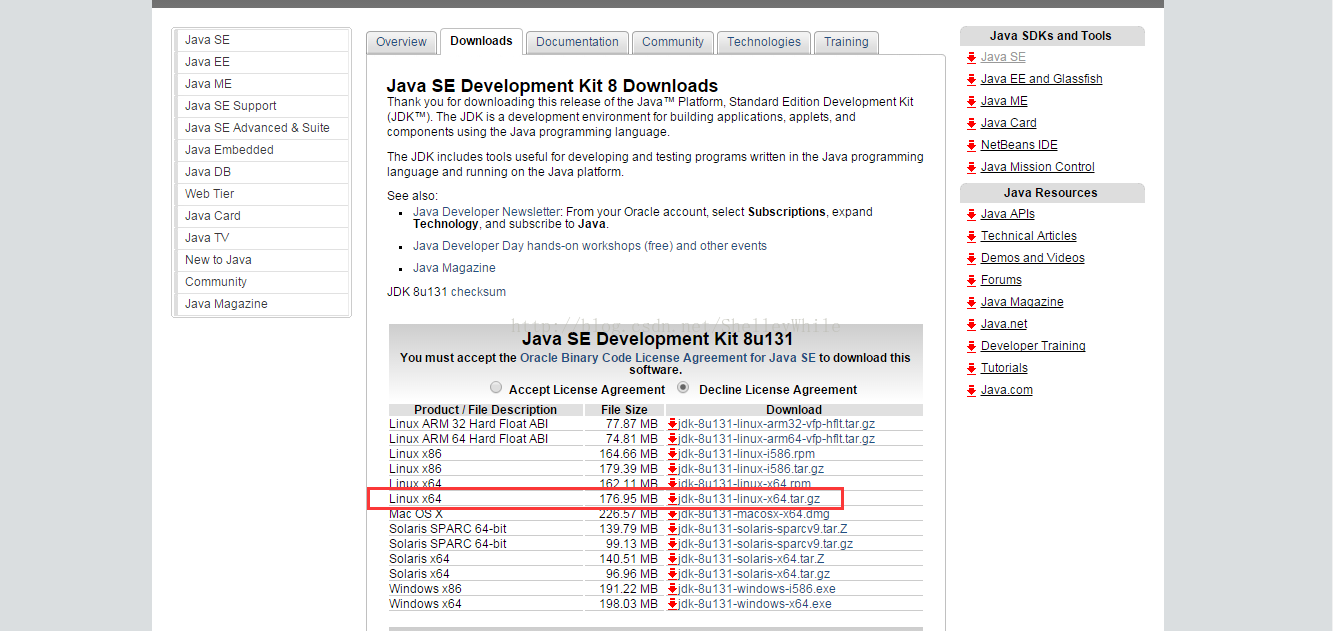Click download icon for linux-x64.tar.gz

point(673,499)
